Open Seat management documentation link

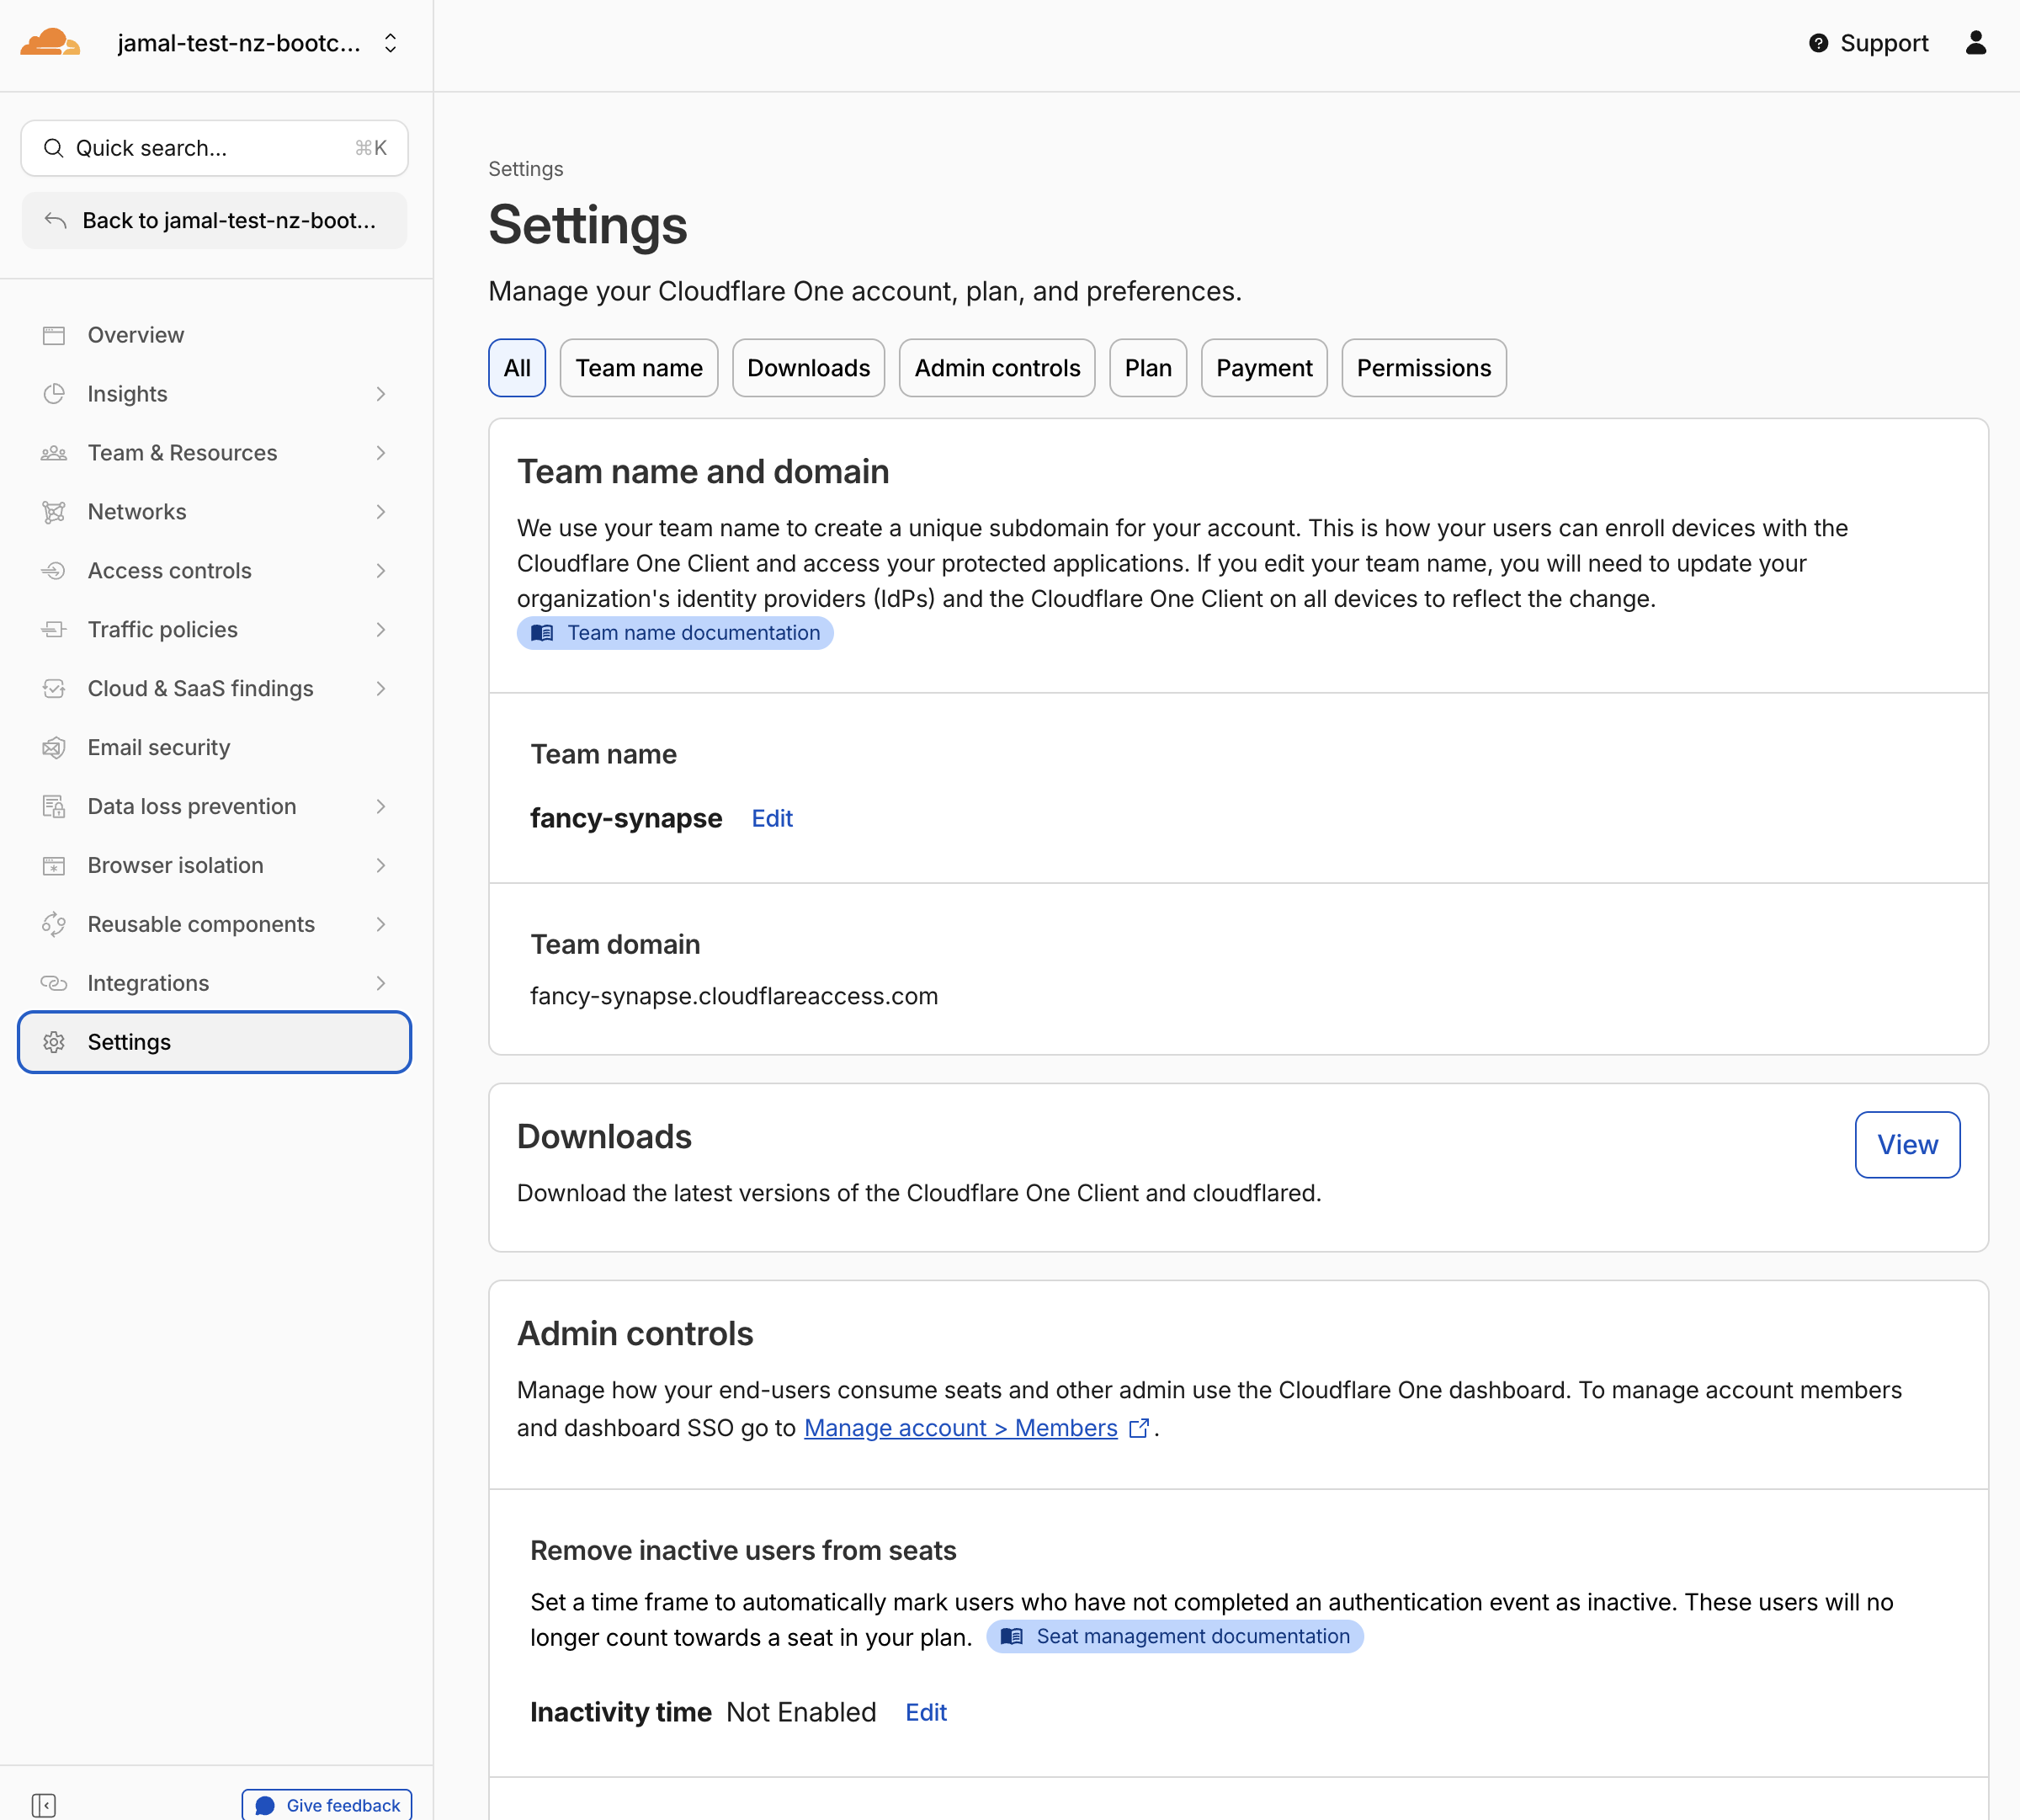[1175, 1636]
